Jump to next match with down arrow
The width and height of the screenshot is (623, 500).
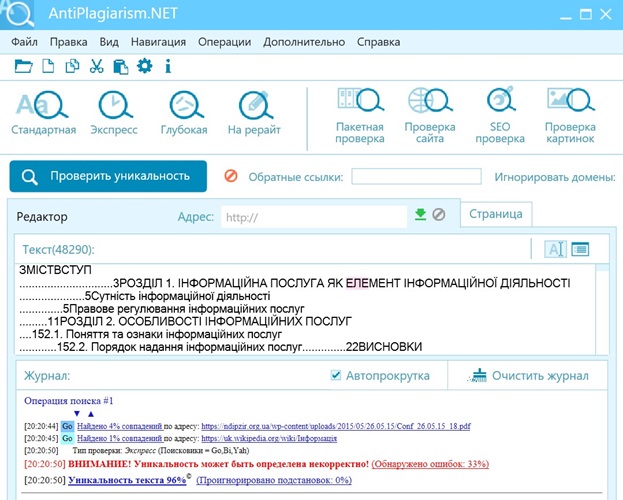(77, 414)
